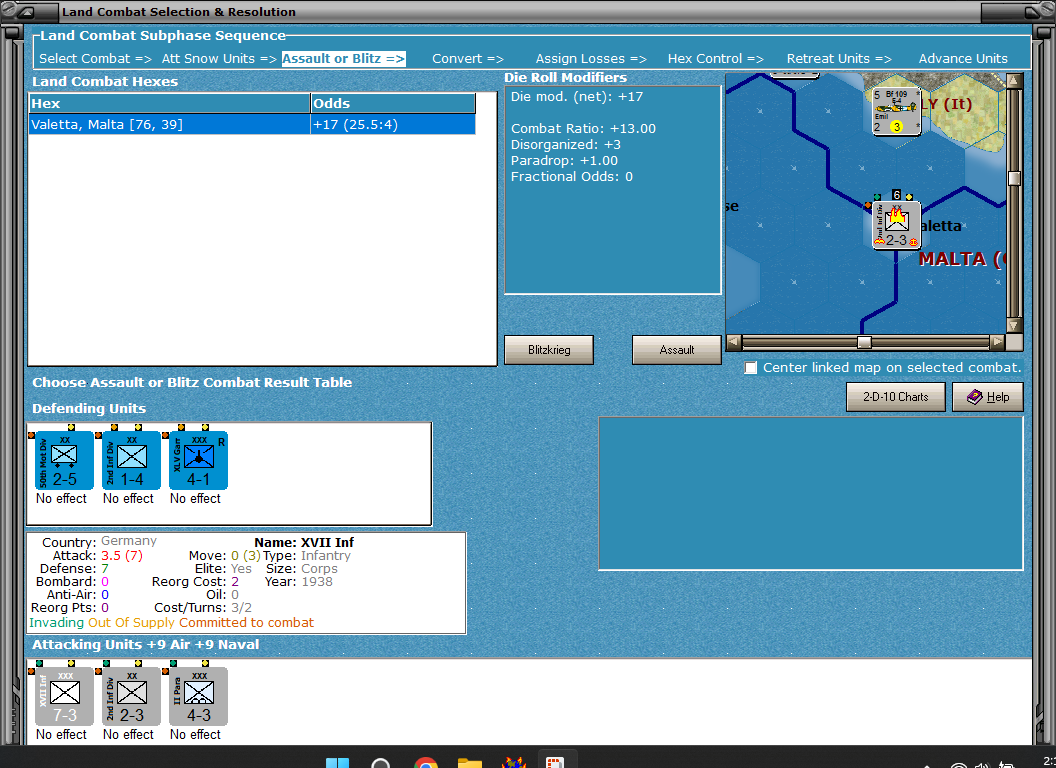The height and width of the screenshot is (768, 1056).
Task: Select Valetta, Malta combat hex row
Action: (252, 125)
